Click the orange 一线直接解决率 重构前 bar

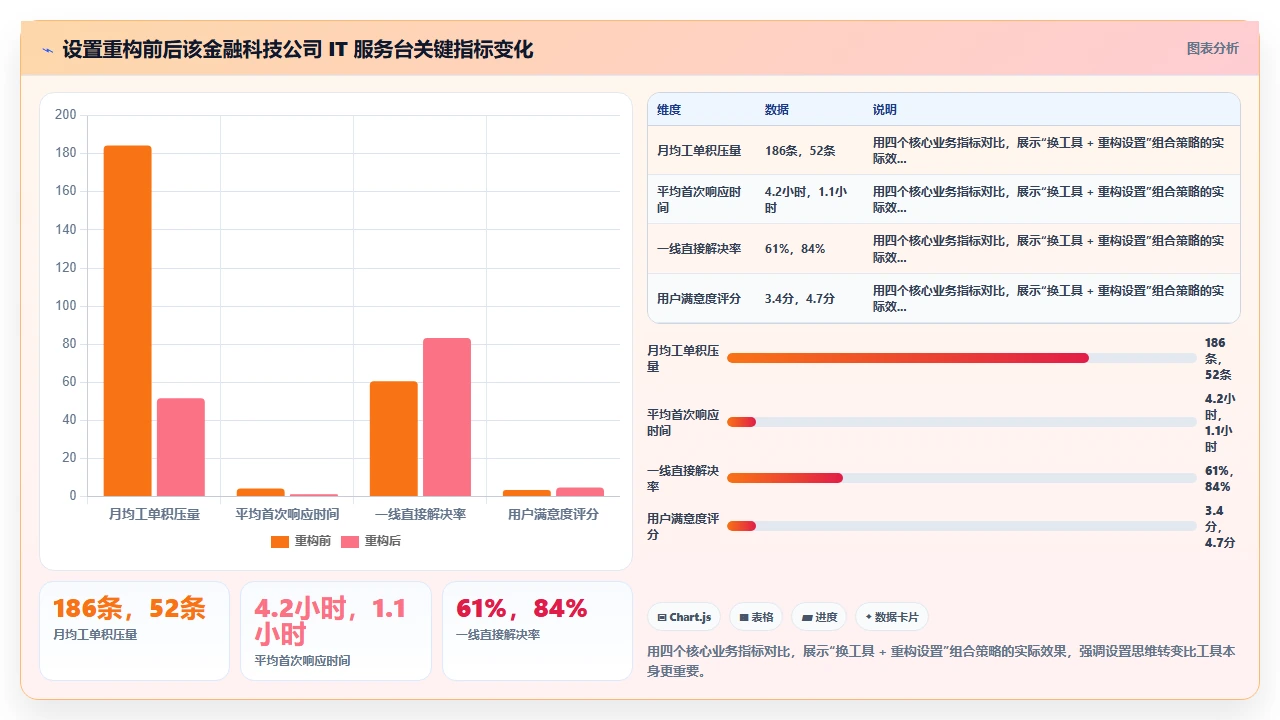[x=394, y=438]
